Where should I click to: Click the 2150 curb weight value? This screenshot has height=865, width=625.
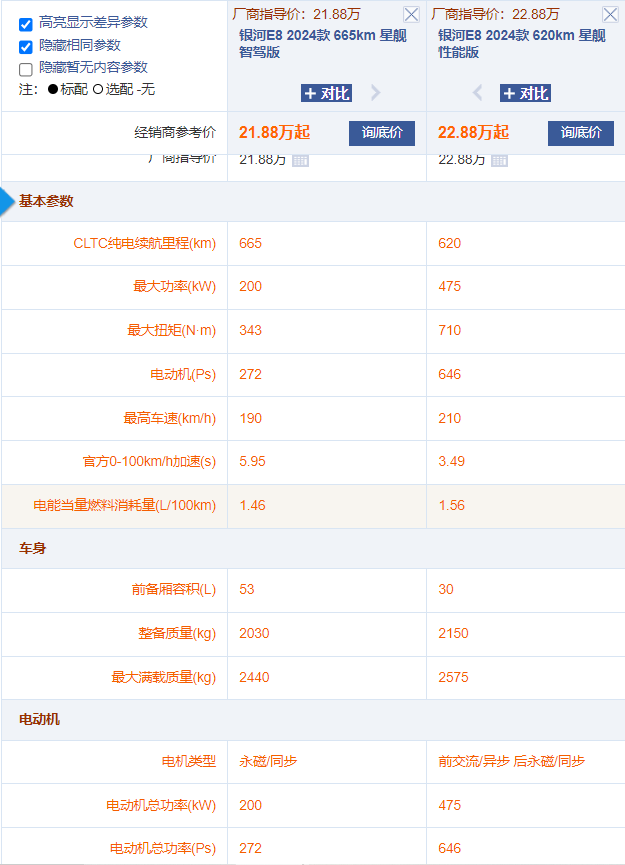(x=453, y=633)
